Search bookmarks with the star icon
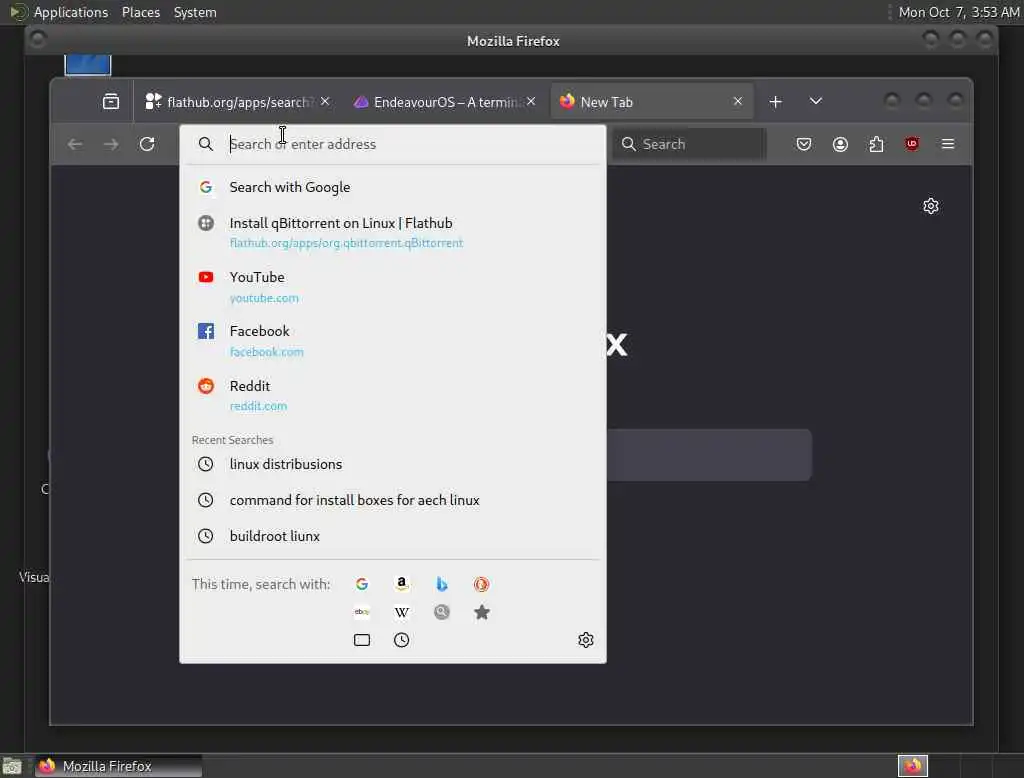 point(481,612)
